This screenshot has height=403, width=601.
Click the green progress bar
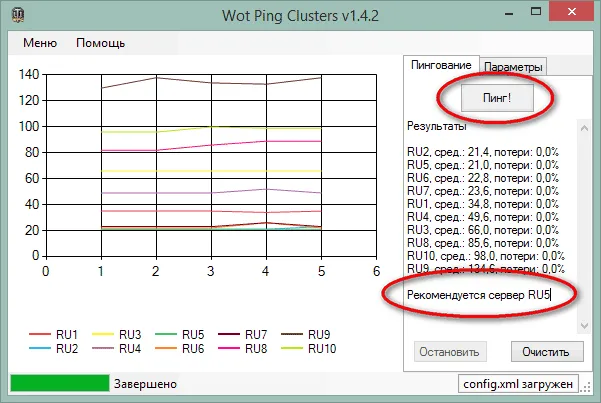tap(58, 383)
